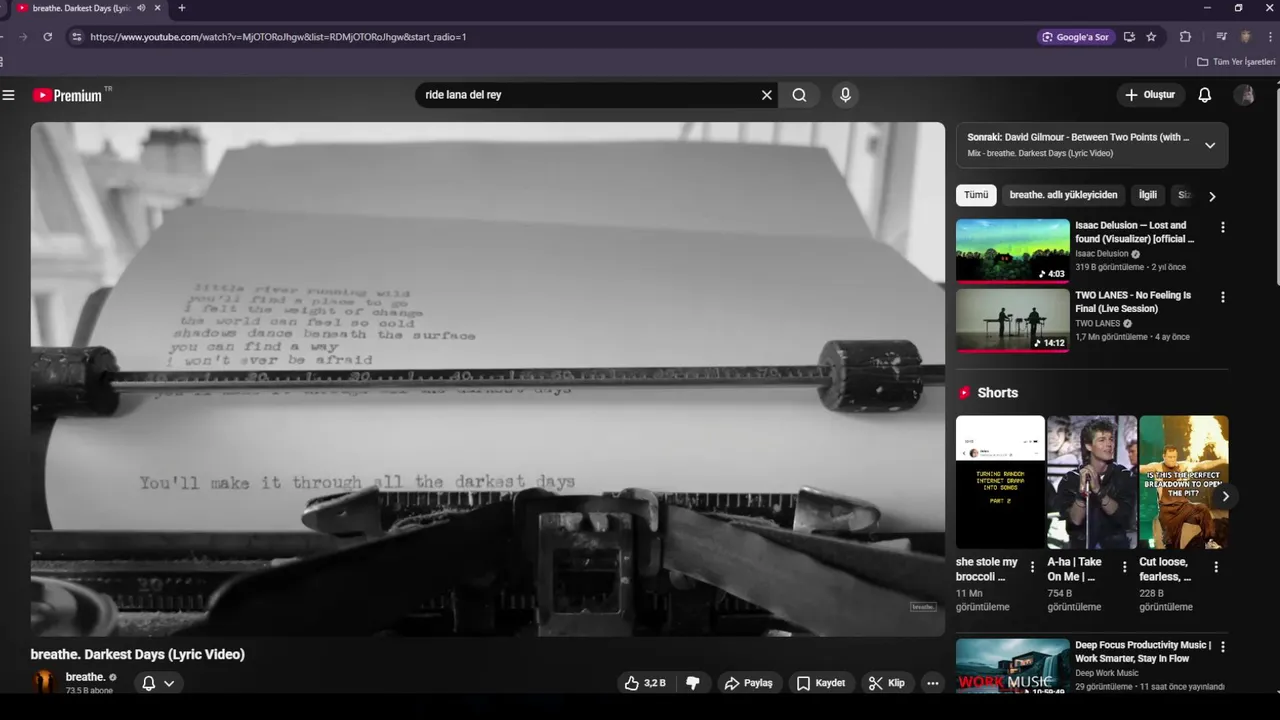Select the İlgili filter chip

(x=1148, y=195)
